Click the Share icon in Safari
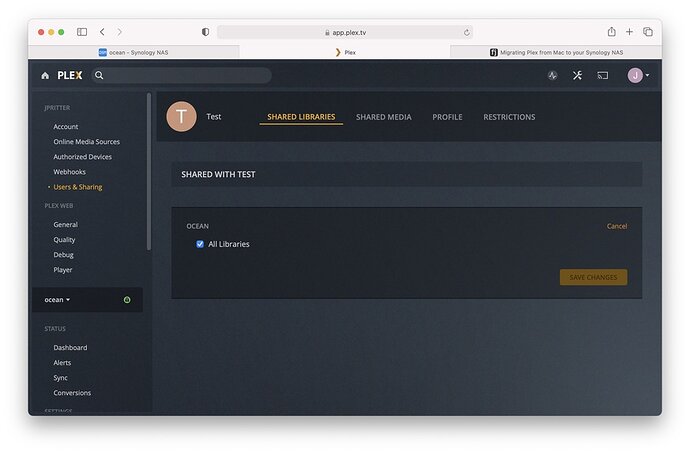This screenshot has height=452, width=690. 612,32
